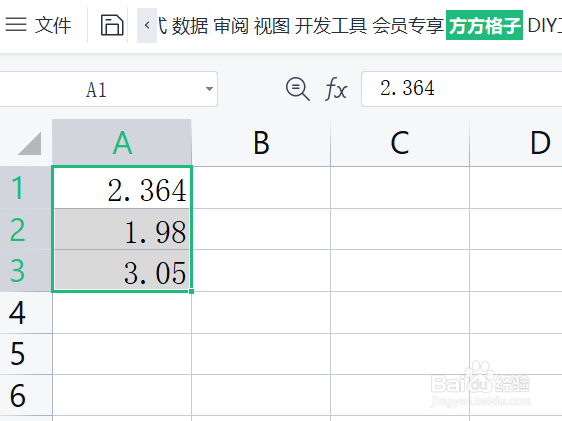562x421 pixels.
Task: Click empty cell A4
Action: pos(122,312)
